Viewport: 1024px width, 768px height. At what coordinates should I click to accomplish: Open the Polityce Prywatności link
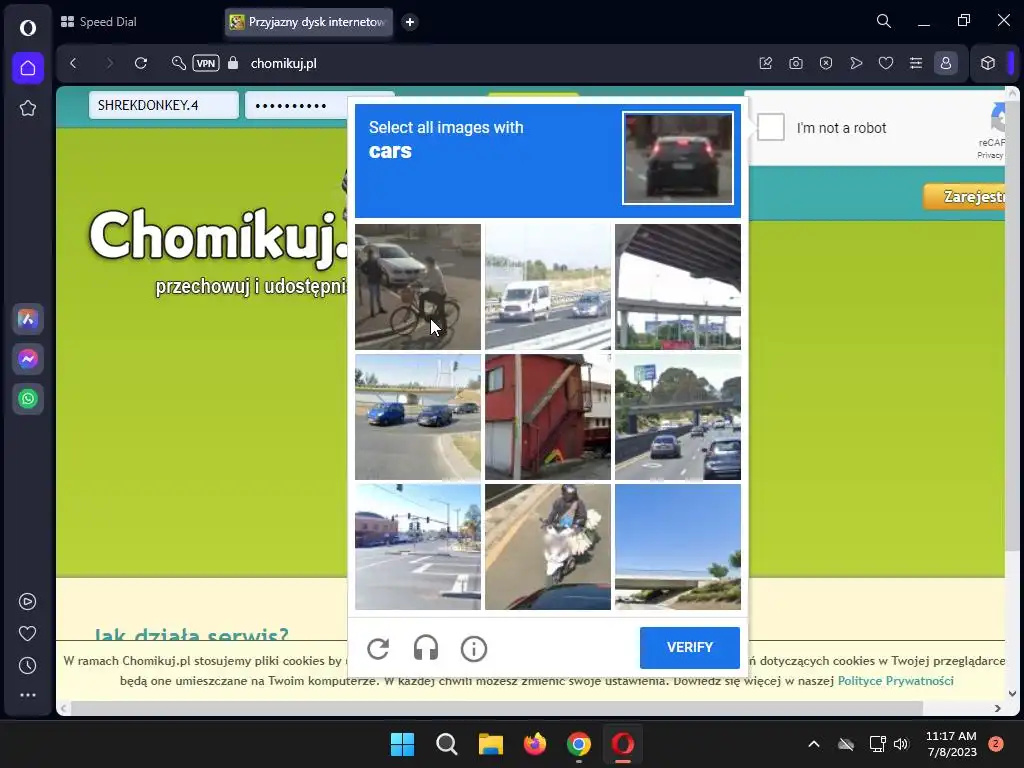pyautogui.click(x=895, y=680)
